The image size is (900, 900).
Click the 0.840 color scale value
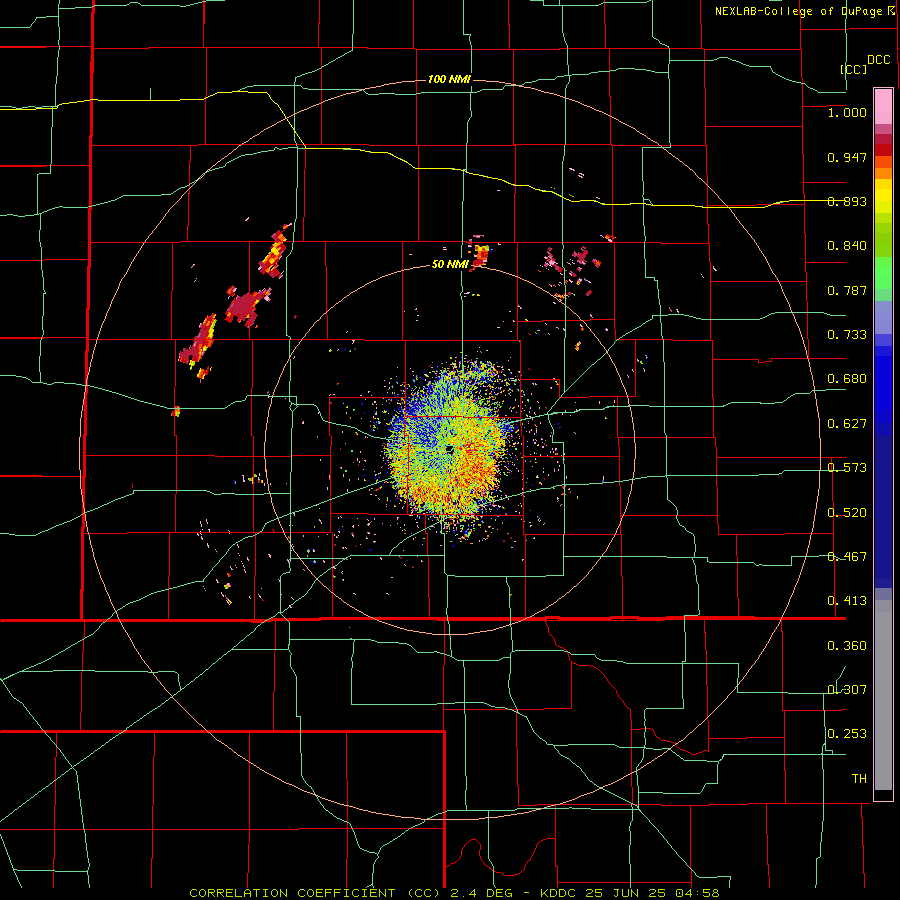tap(847, 246)
